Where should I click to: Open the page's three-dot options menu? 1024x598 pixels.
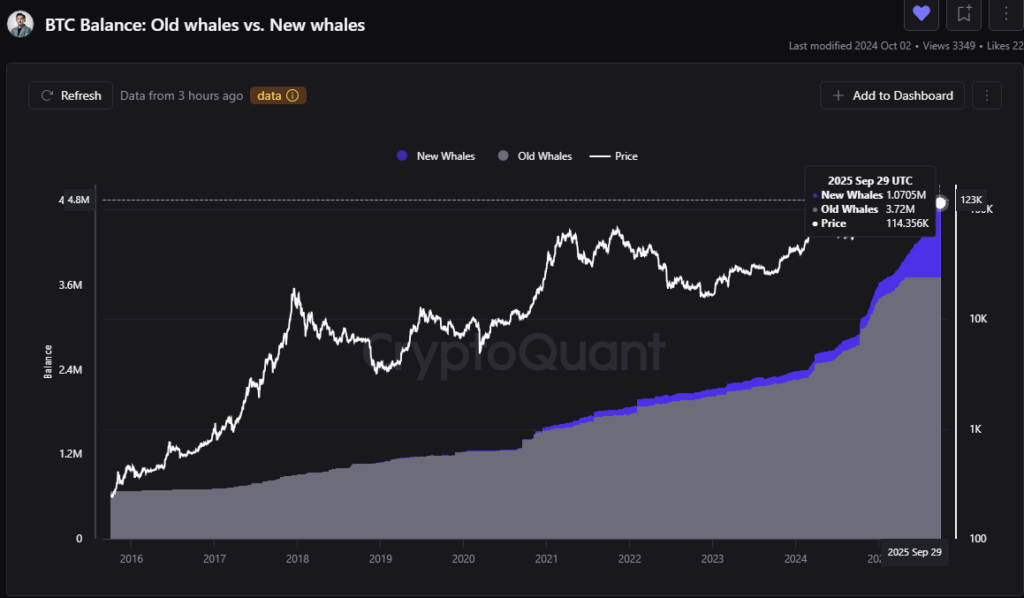point(1005,13)
